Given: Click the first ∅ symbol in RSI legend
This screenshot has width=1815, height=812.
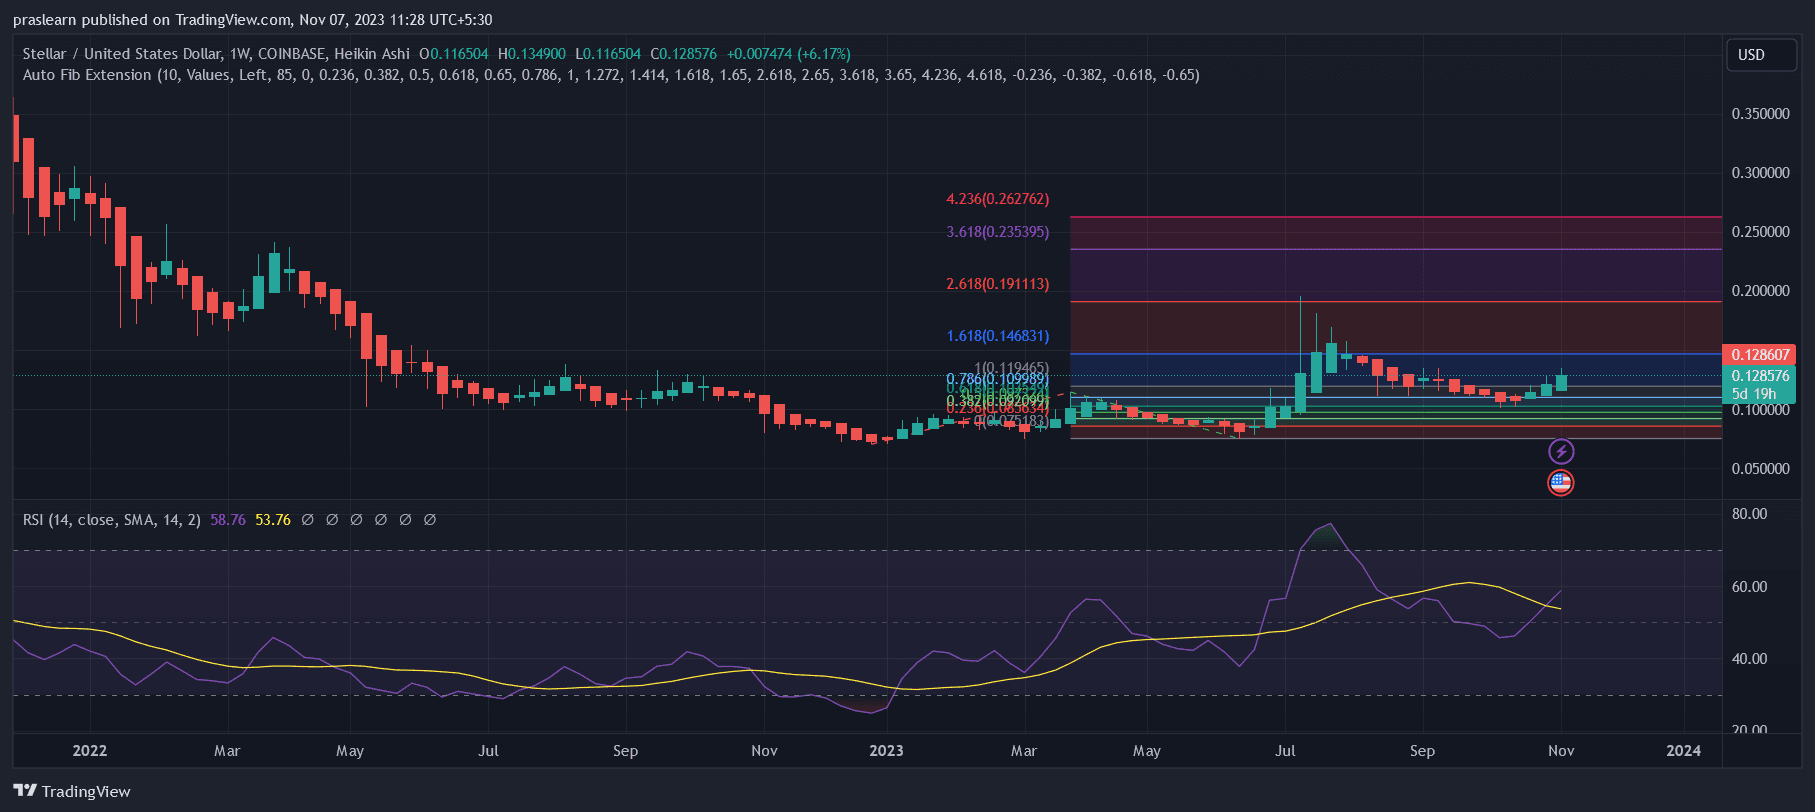Looking at the screenshot, I should (x=308, y=520).
